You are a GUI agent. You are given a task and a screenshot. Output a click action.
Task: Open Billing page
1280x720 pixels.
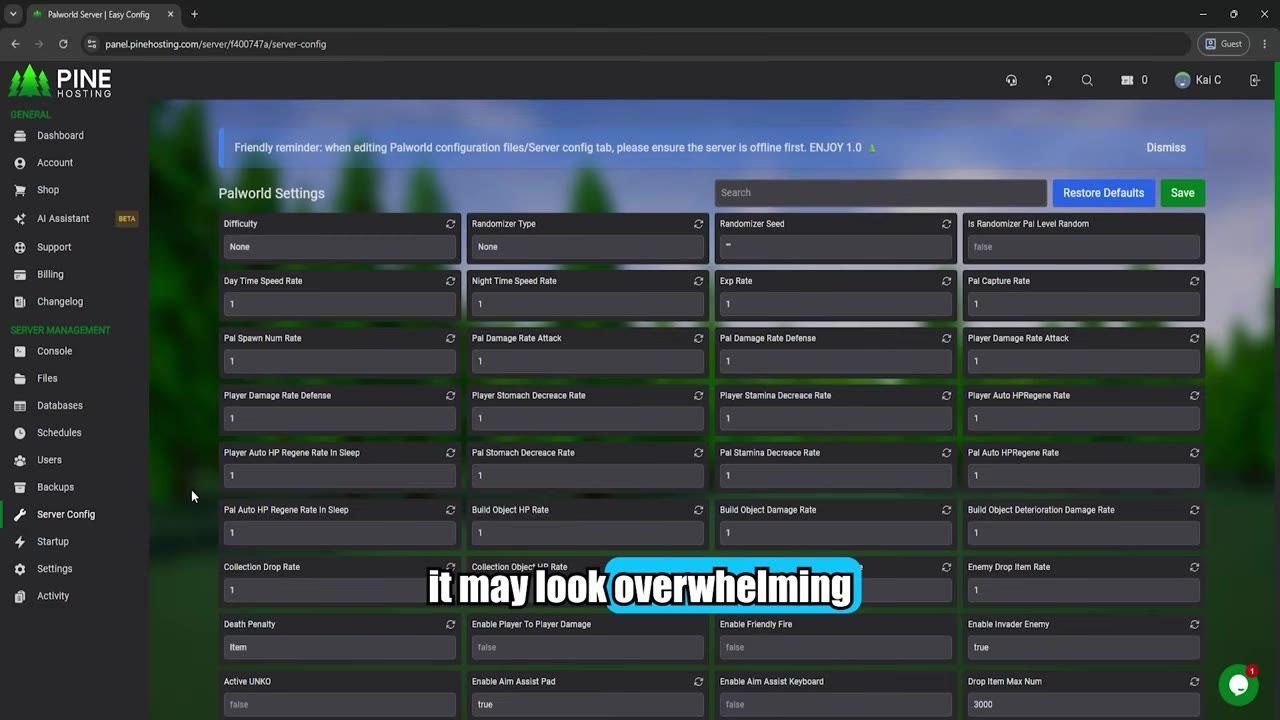click(50, 274)
